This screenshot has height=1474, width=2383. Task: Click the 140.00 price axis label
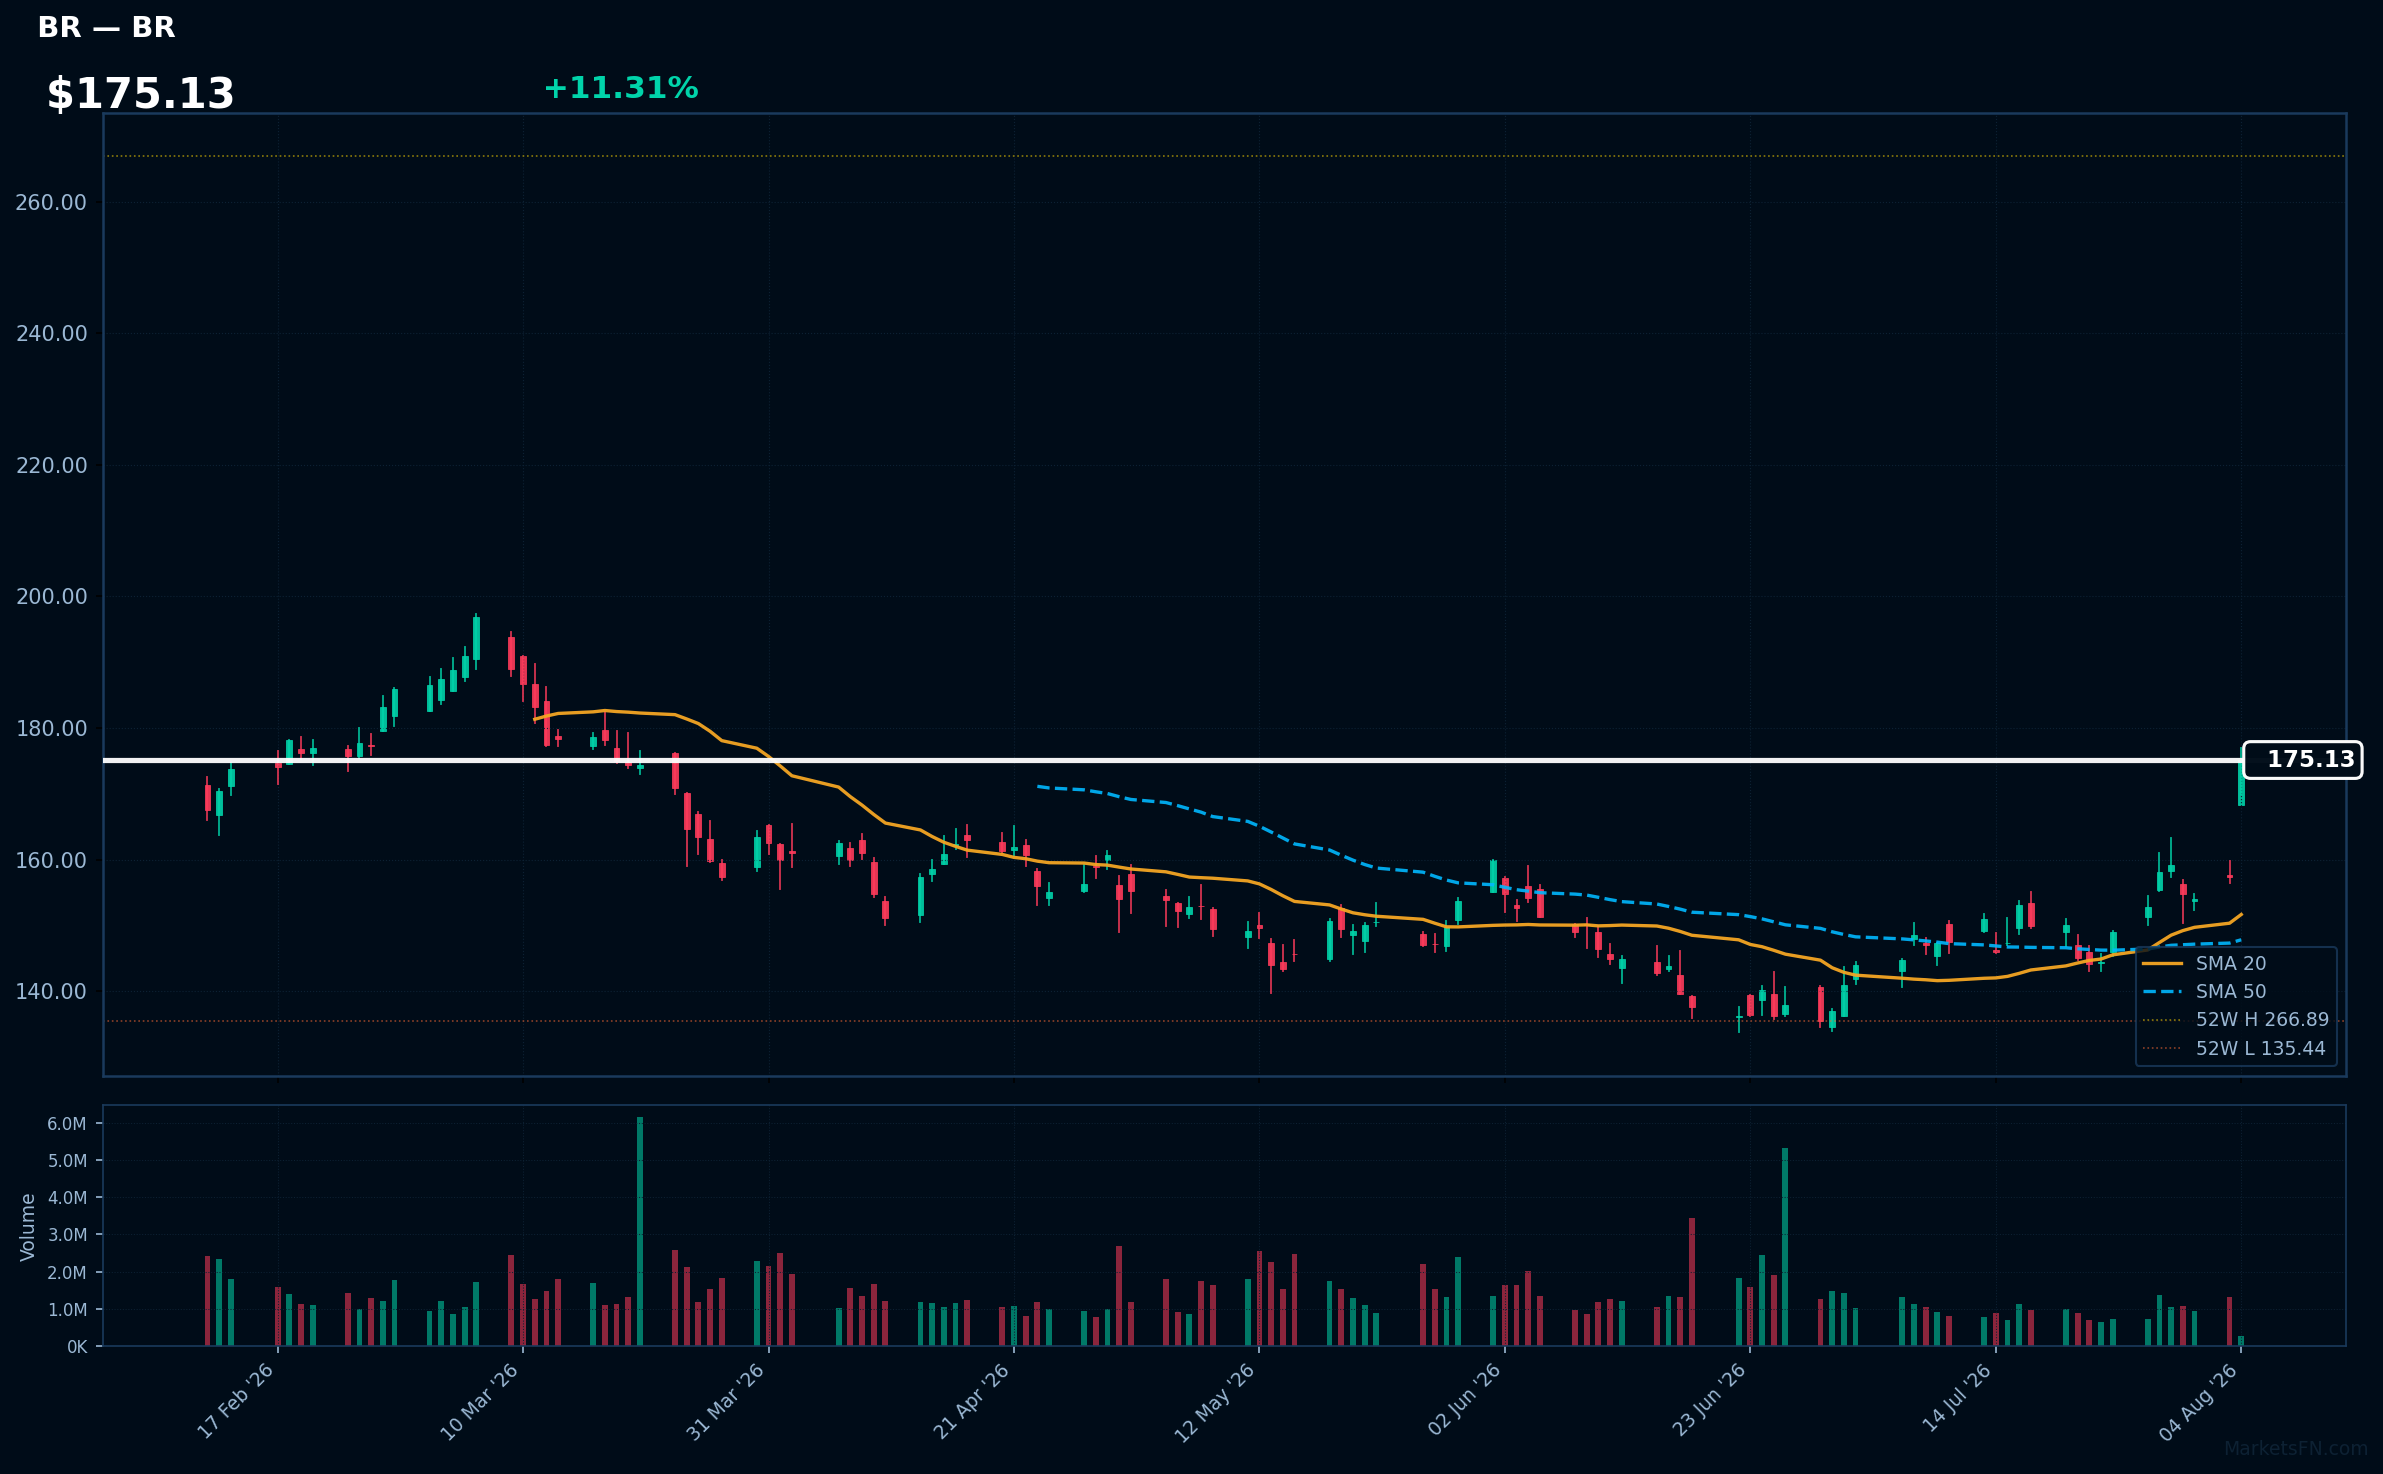pyautogui.click(x=51, y=992)
